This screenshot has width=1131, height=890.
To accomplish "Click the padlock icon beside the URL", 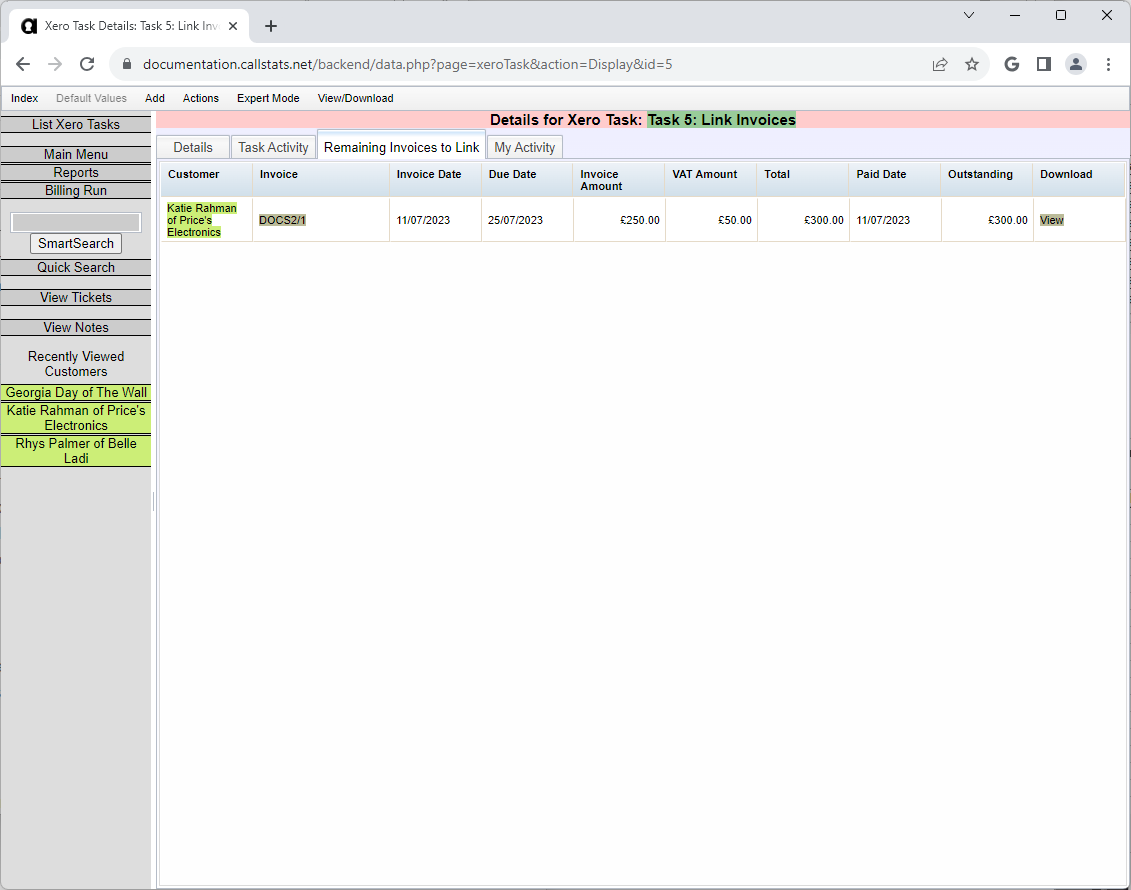I will tap(126, 63).
